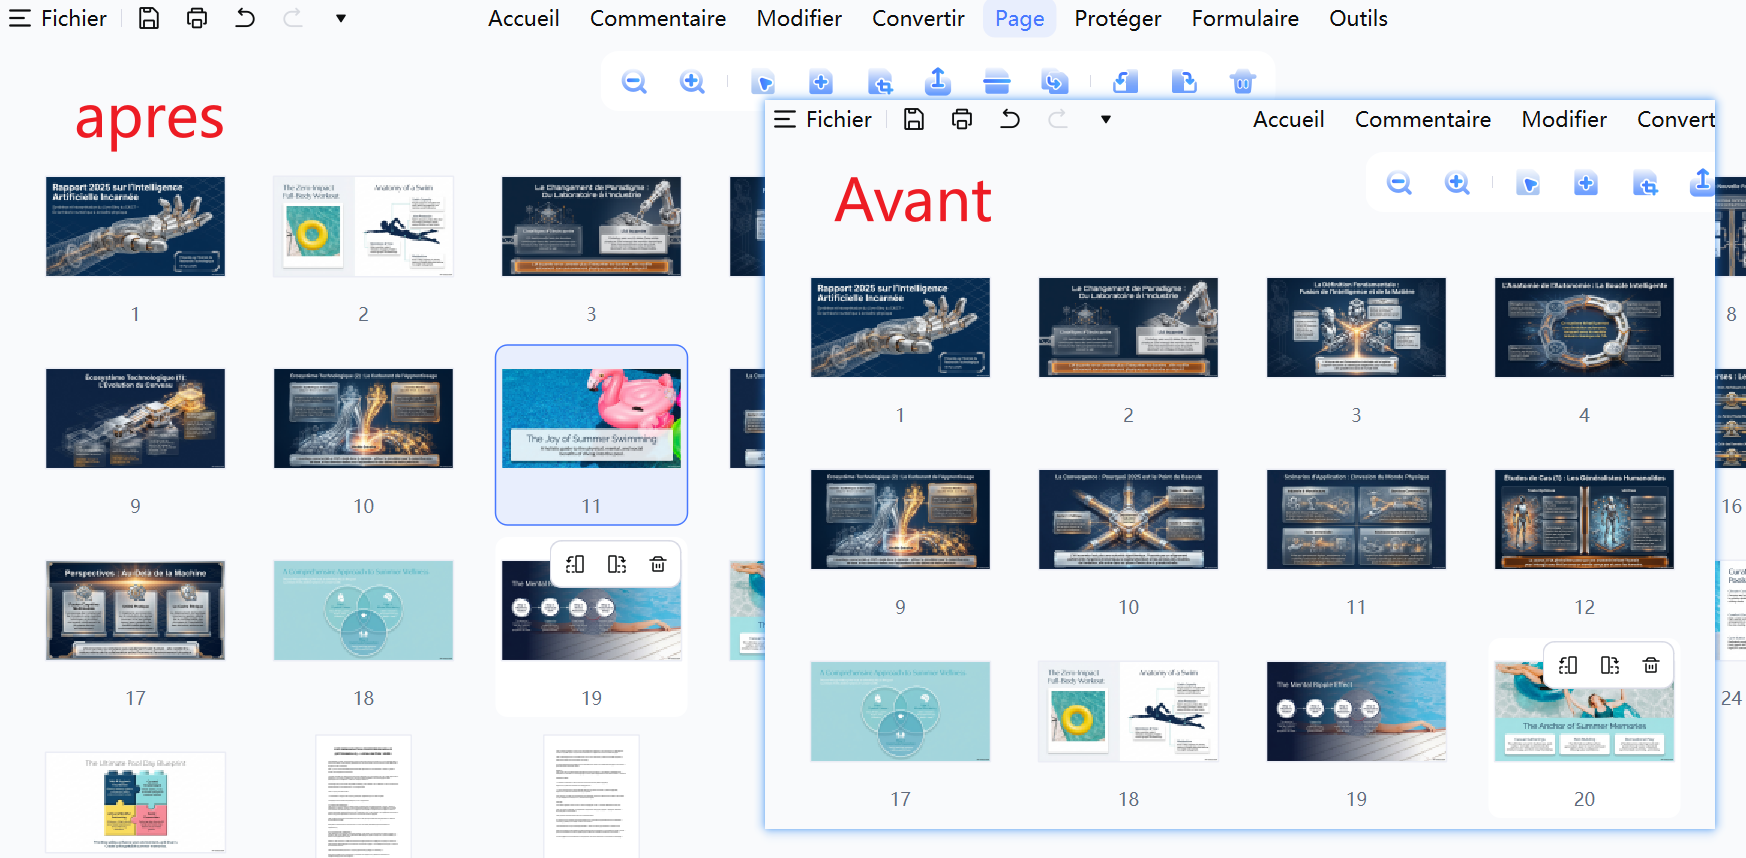Undo last action in the Avant window
The image size is (1746, 858).
point(1010,119)
